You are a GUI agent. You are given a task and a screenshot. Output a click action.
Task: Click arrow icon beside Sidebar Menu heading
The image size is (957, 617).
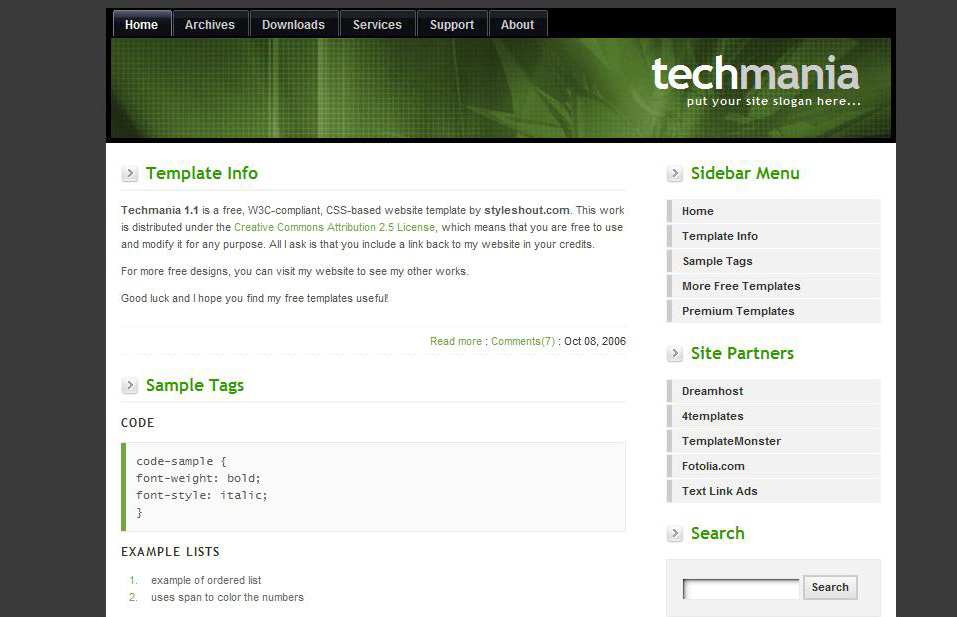click(x=675, y=174)
